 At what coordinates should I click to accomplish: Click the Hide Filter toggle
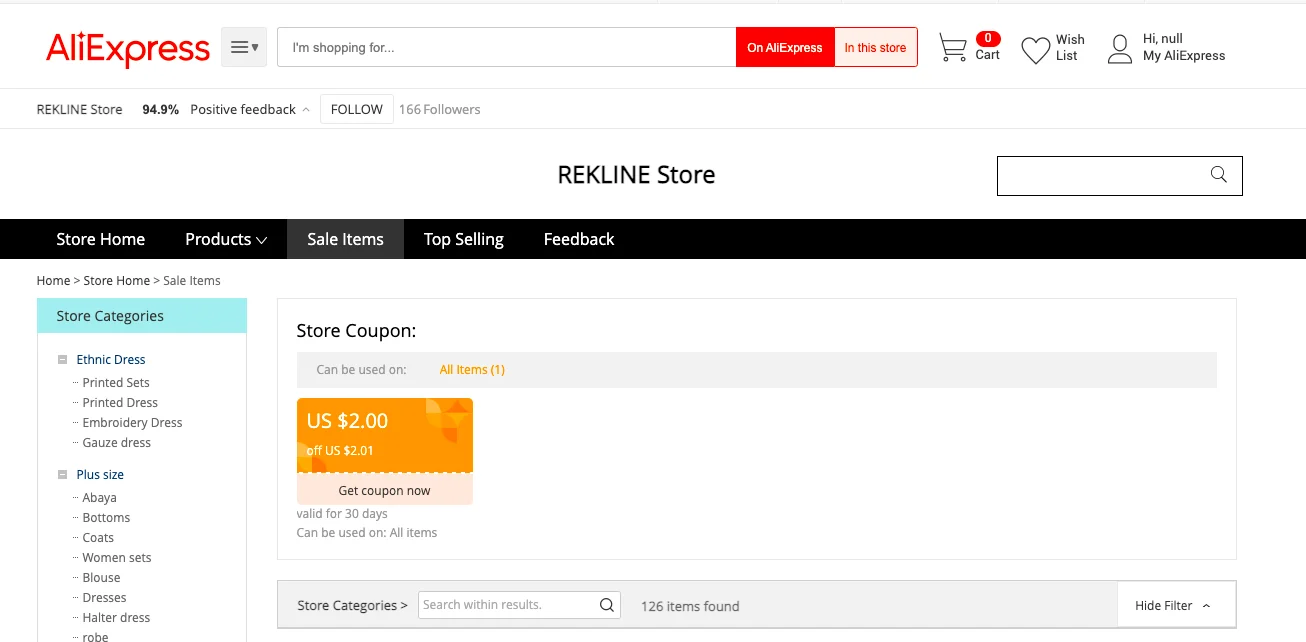[x=1175, y=605]
